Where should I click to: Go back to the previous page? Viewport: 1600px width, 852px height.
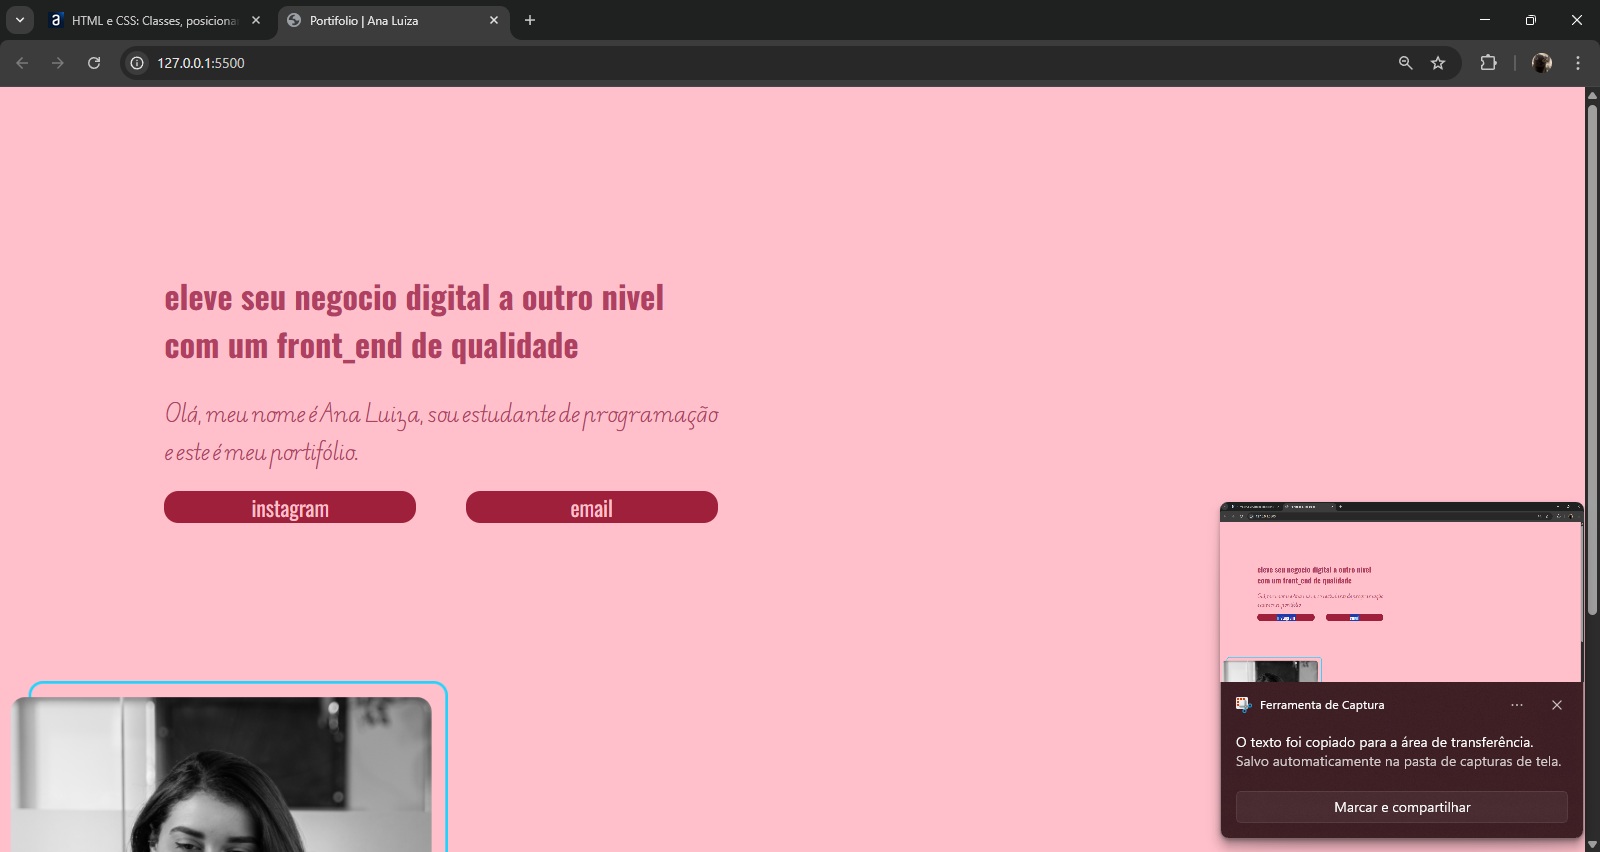(x=22, y=63)
